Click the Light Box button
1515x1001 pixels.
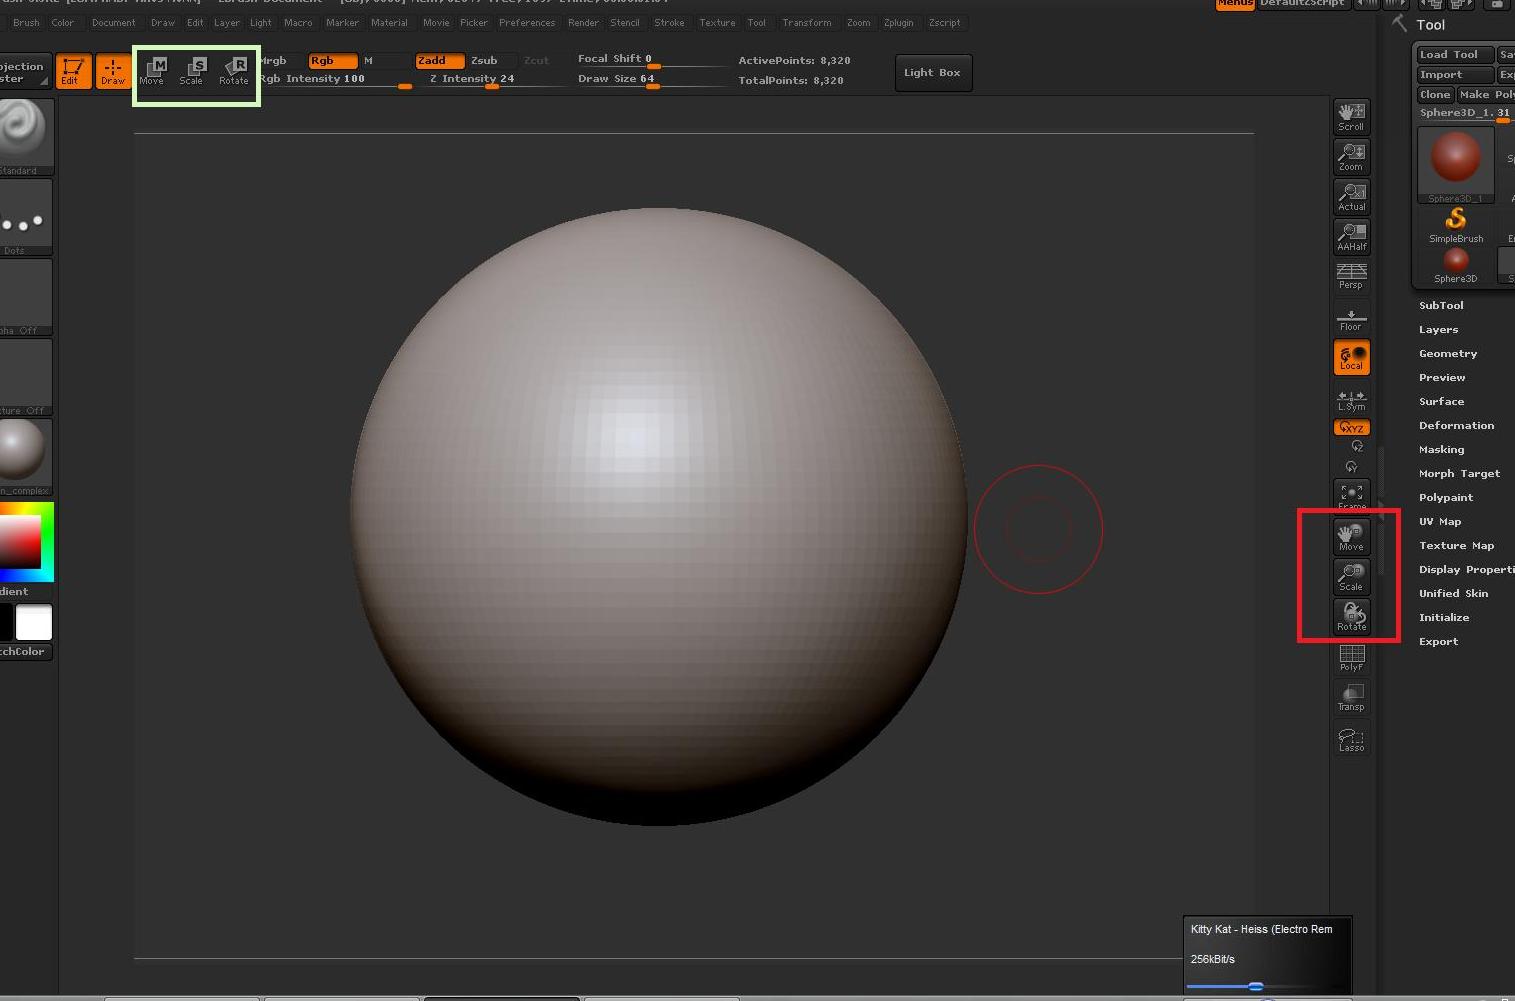point(931,73)
